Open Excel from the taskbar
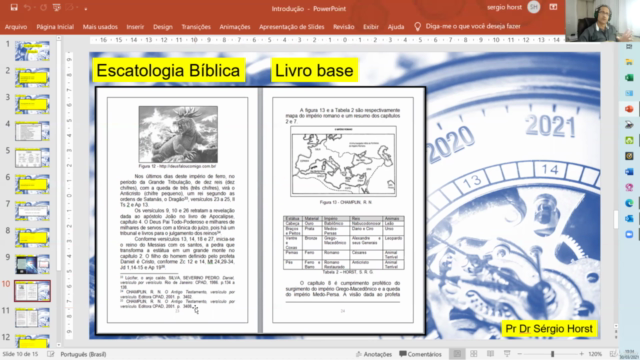 pos(629,78)
